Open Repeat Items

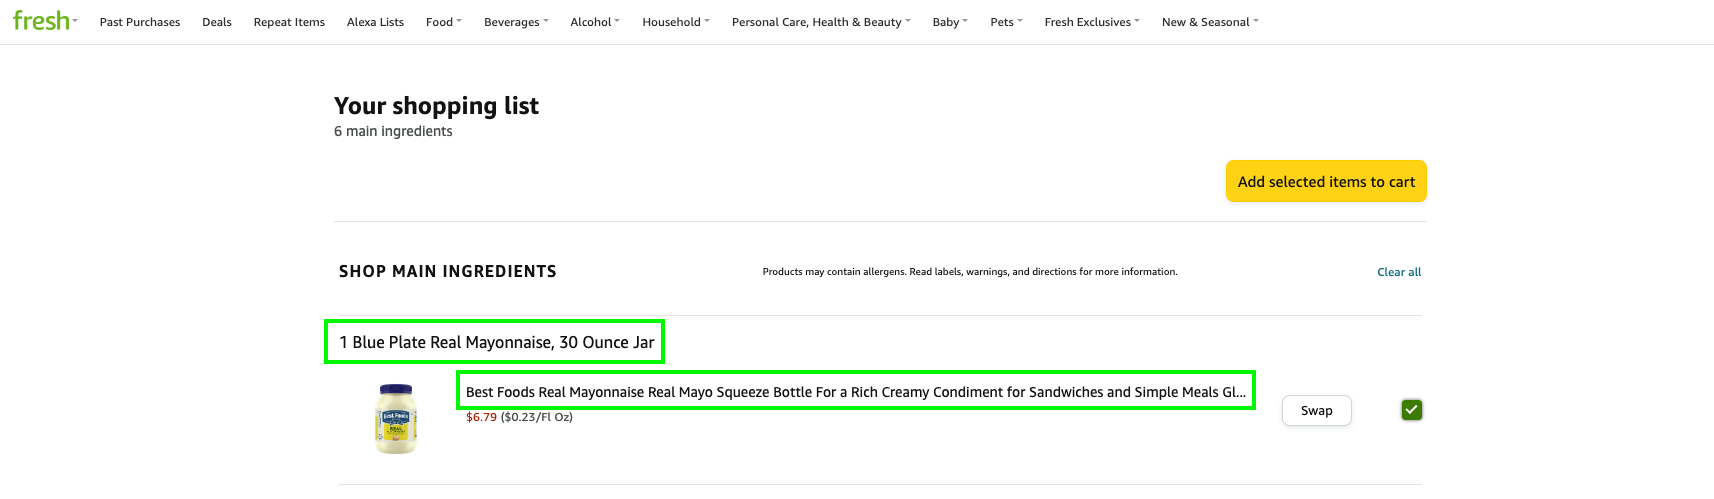(x=289, y=22)
